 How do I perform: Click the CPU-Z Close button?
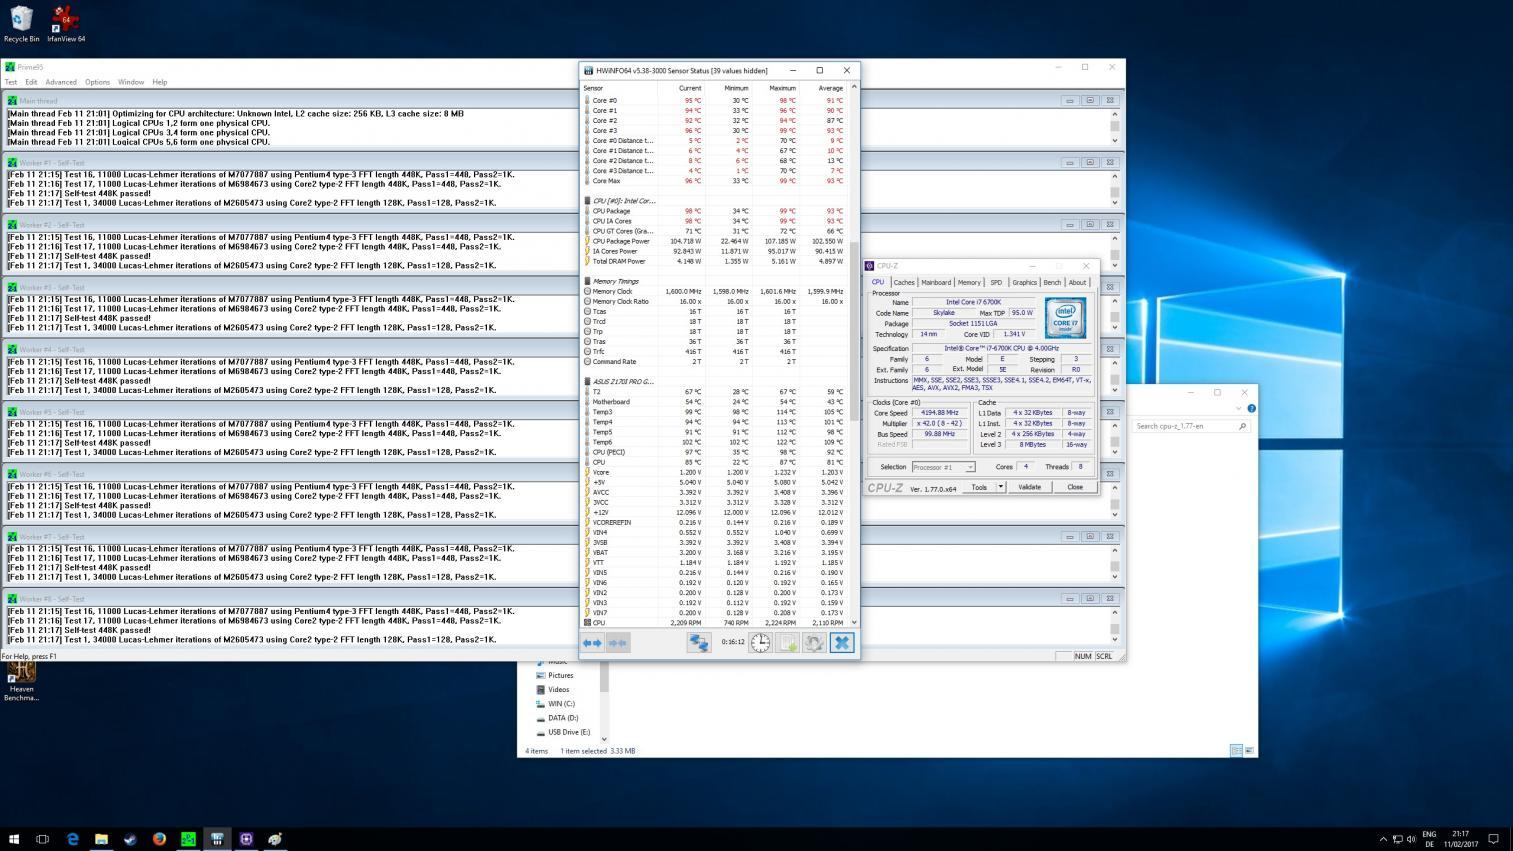pyautogui.click(x=1075, y=487)
